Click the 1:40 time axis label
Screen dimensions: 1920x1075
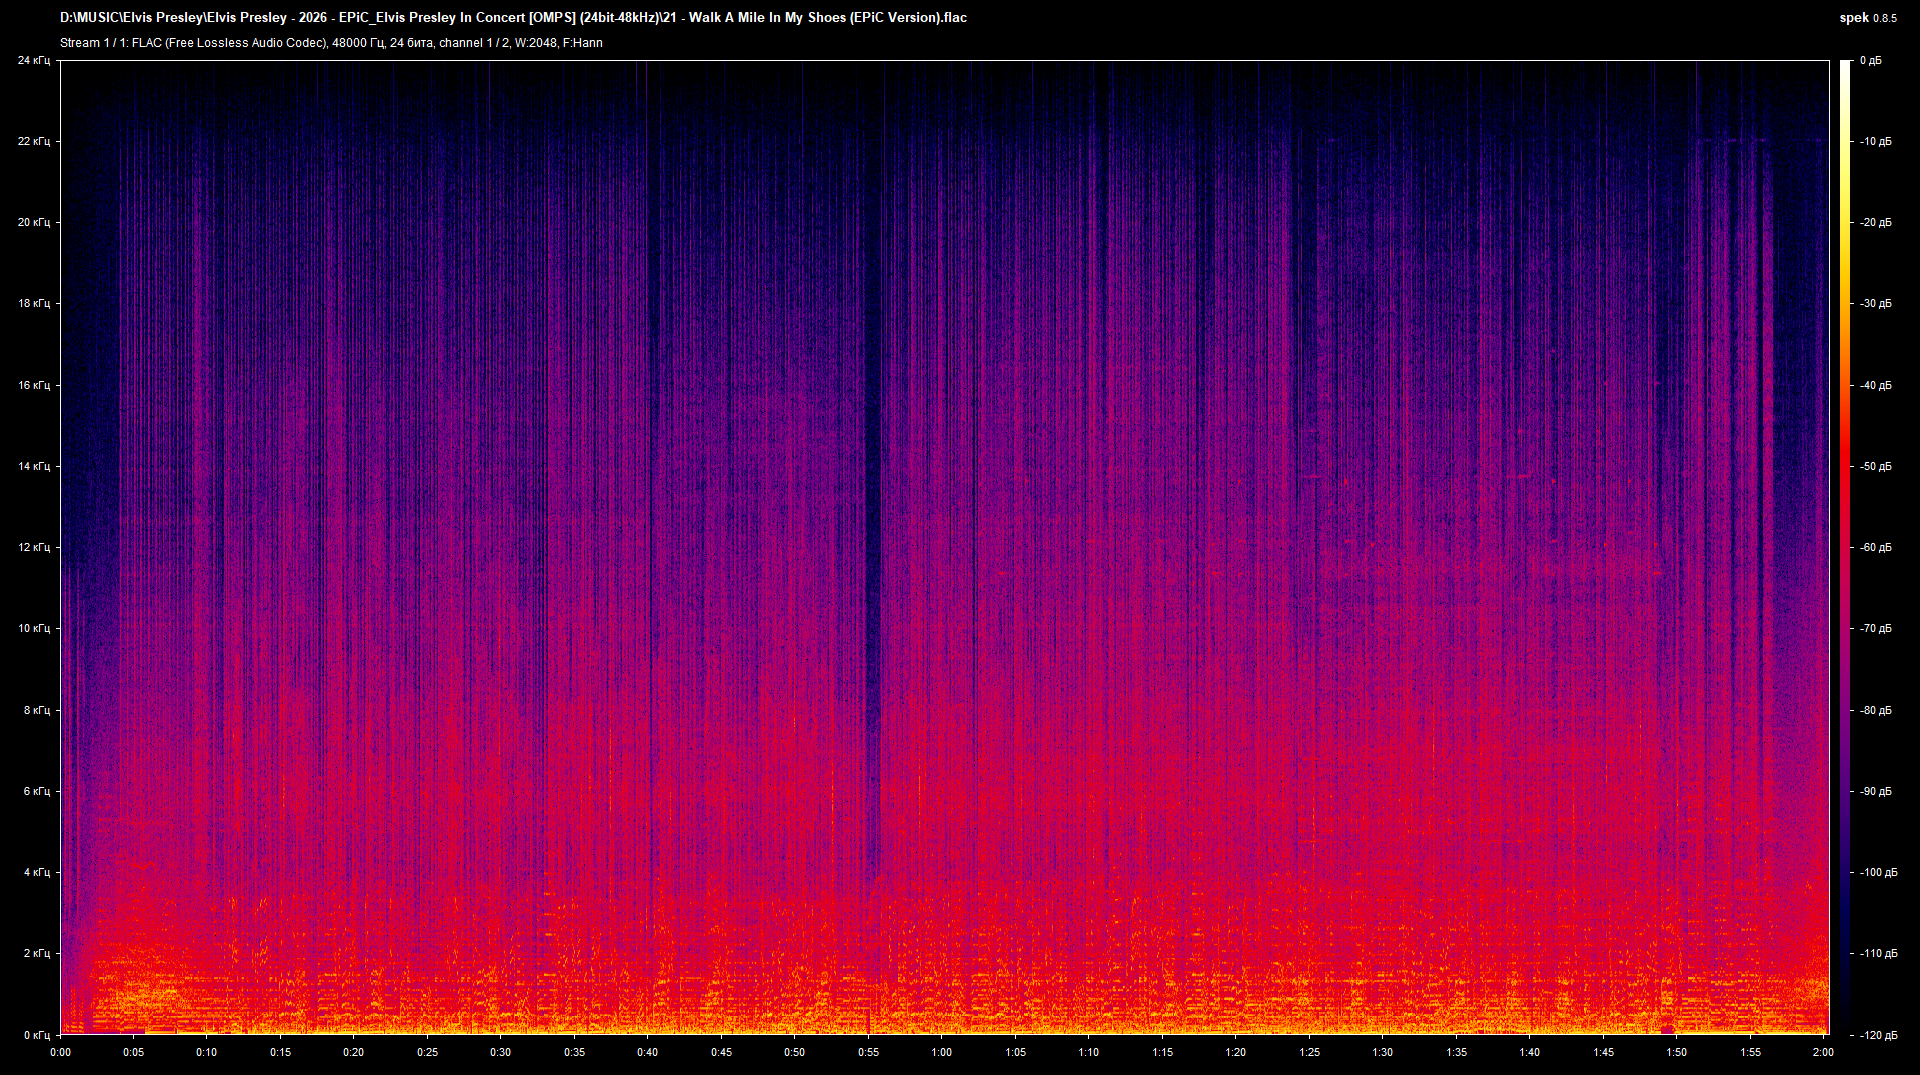(1530, 1052)
